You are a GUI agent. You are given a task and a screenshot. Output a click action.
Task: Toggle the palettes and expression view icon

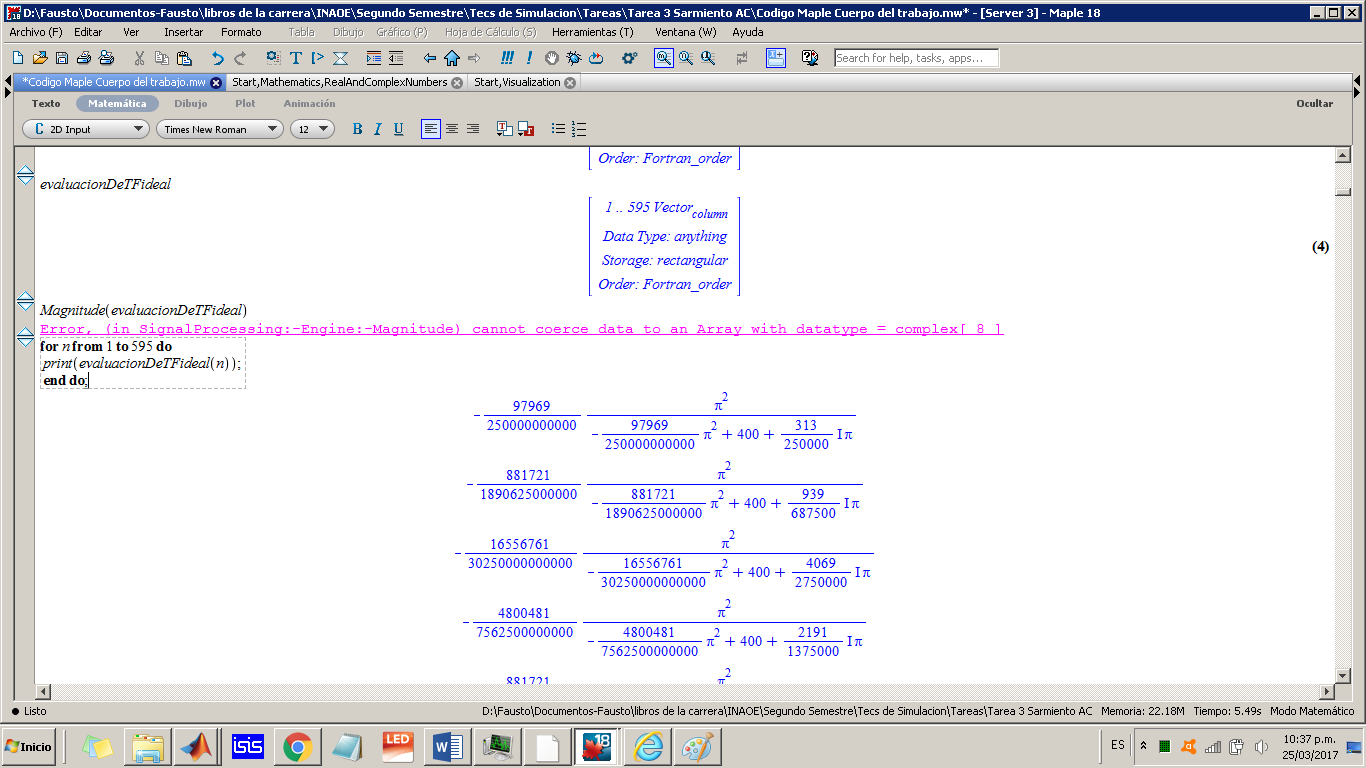[x=775, y=58]
